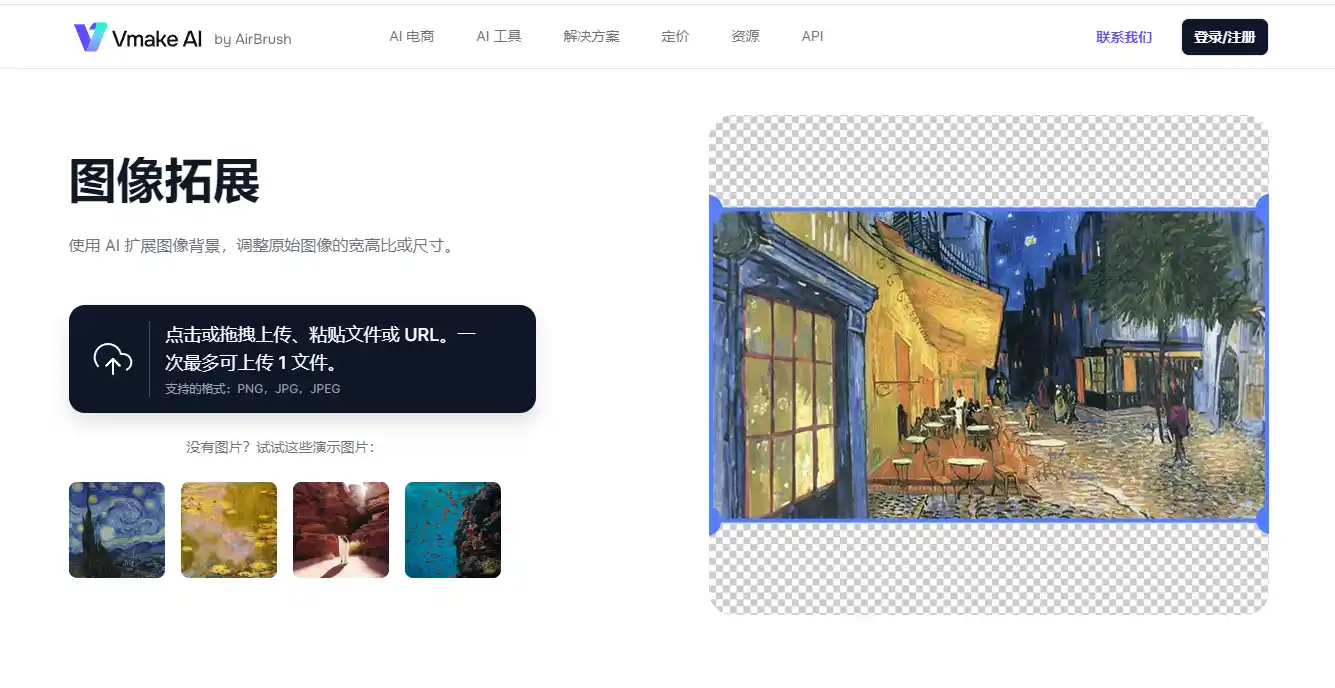This screenshot has height=688, width=1335.
Task: Open the AI 电商 menu
Action: (x=412, y=36)
